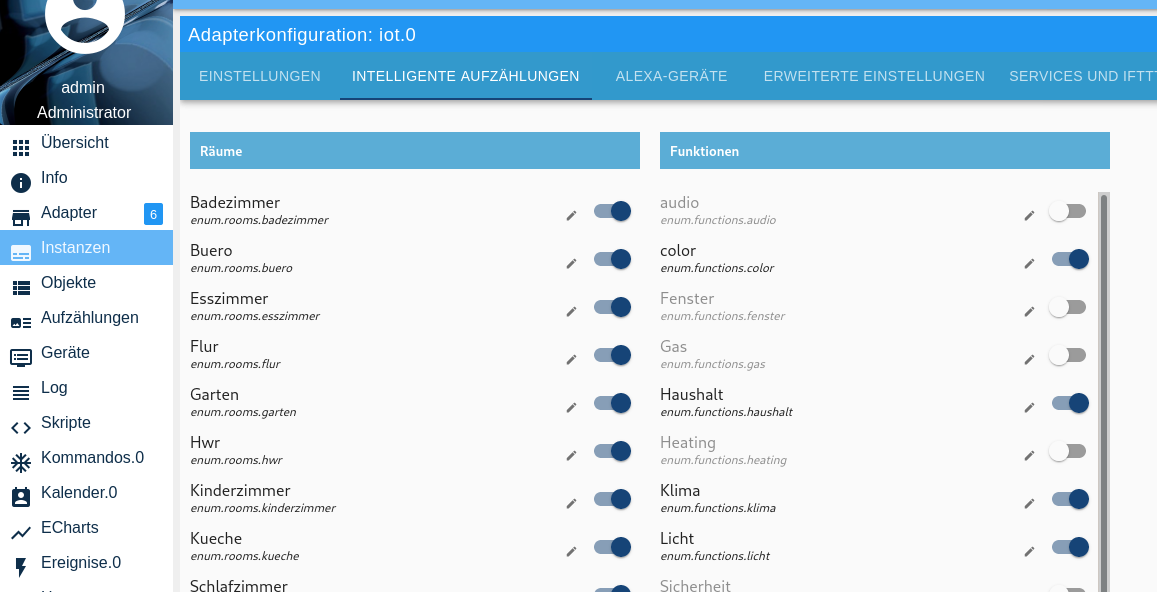The image size is (1157, 592).
Task: Click the enum.rooms.badezimmer ID text
Action: (x=259, y=220)
